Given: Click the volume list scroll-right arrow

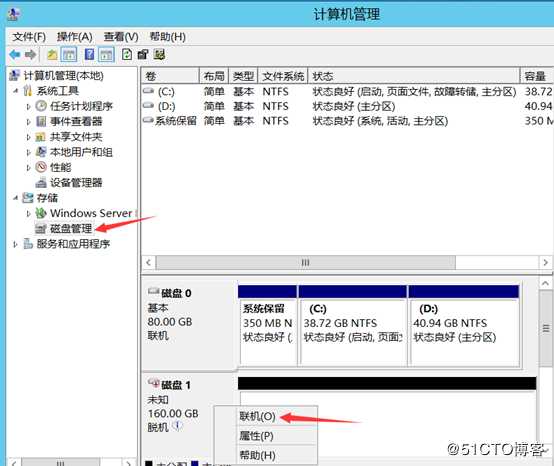Looking at the screenshot, I should coord(545,263).
